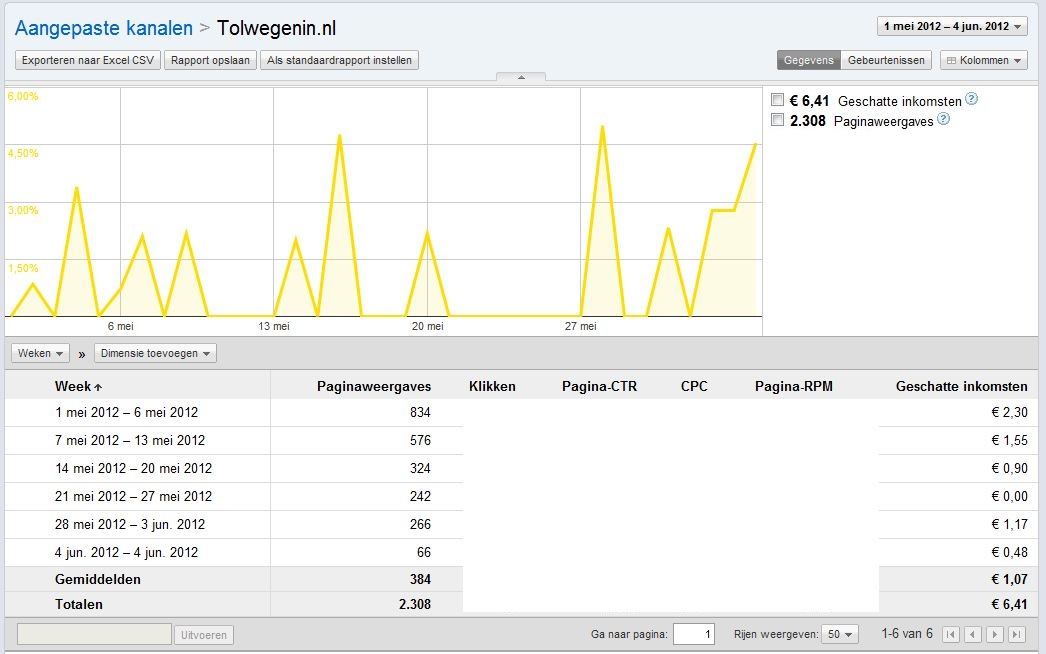The width and height of the screenshot is (1046, 654).
Task: Open the Kolommen dropdown
Action: tap(984, 60)
